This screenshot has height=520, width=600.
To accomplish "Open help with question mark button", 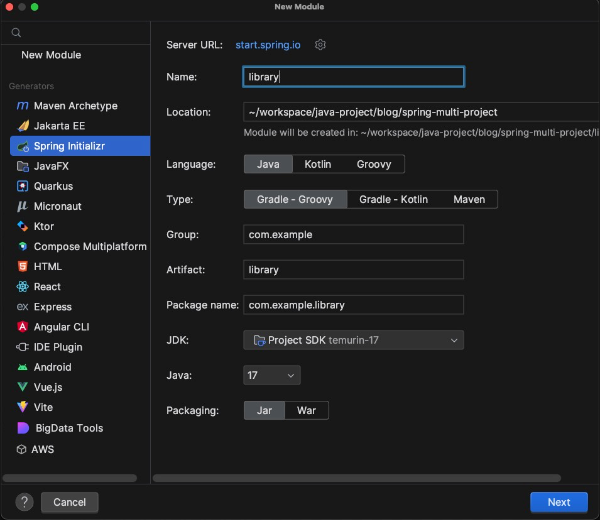I will pyautogui.click(x=24, y=502).
